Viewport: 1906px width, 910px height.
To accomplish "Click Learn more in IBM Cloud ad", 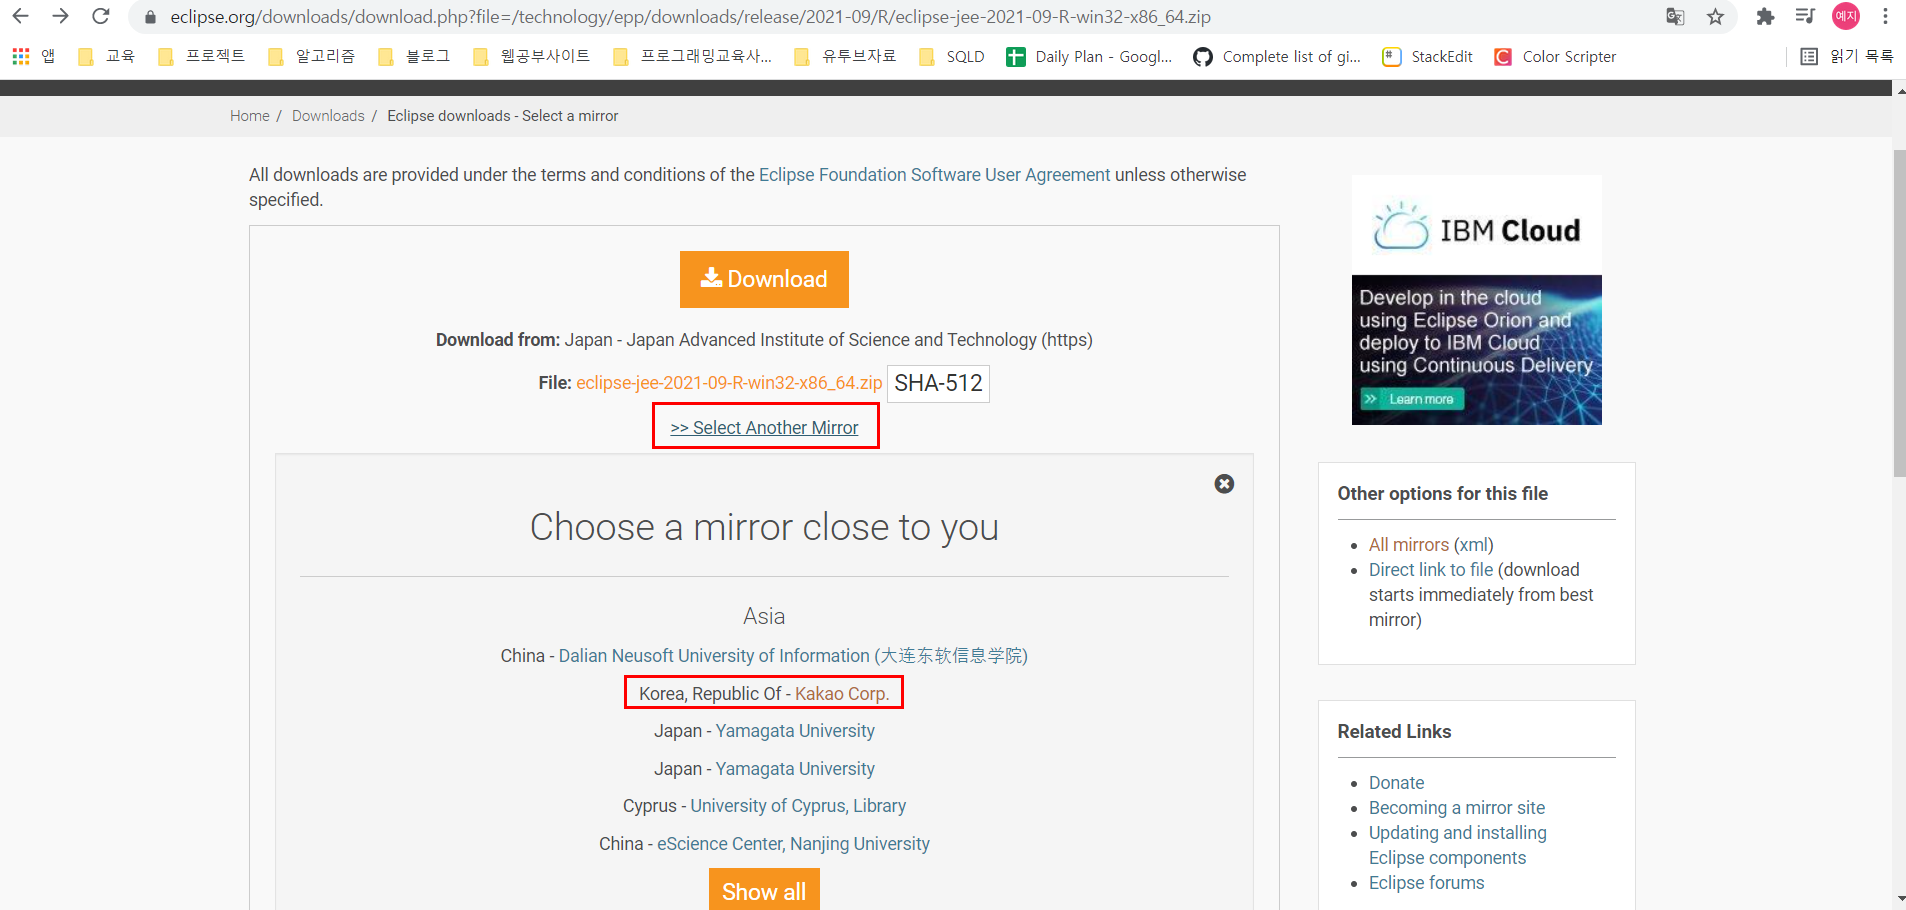I will pyautogui.click(x=1412, y=399).
